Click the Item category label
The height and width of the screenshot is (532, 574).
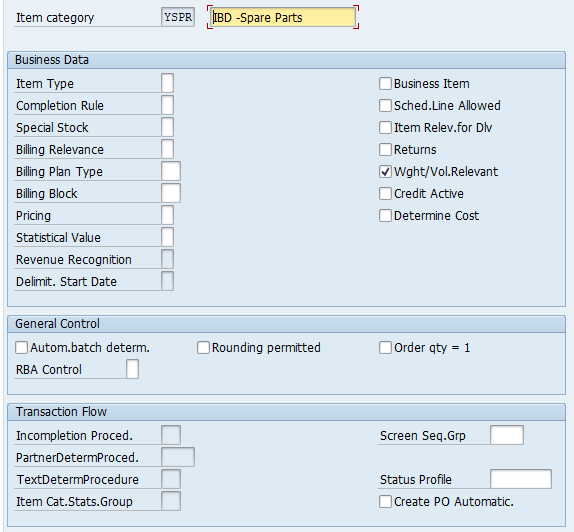(55, 18)
